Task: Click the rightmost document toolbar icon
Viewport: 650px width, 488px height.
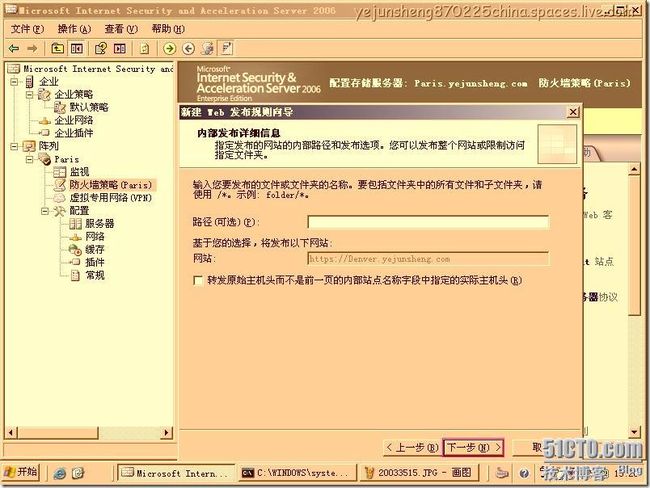Action: 227,49
